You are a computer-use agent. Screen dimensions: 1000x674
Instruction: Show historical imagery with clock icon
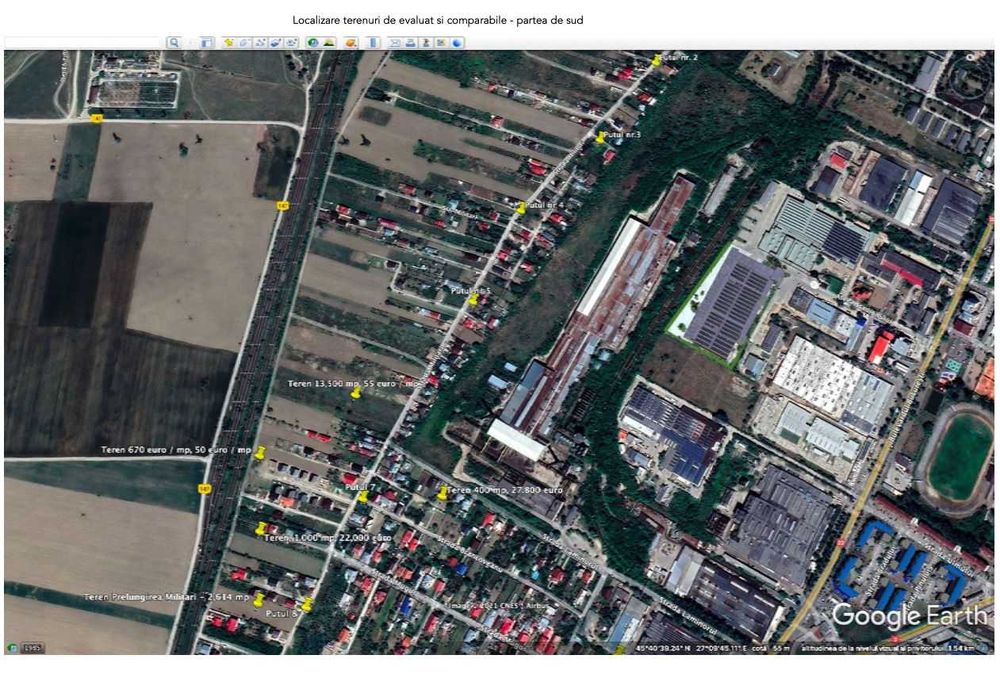tap(312, 43)
